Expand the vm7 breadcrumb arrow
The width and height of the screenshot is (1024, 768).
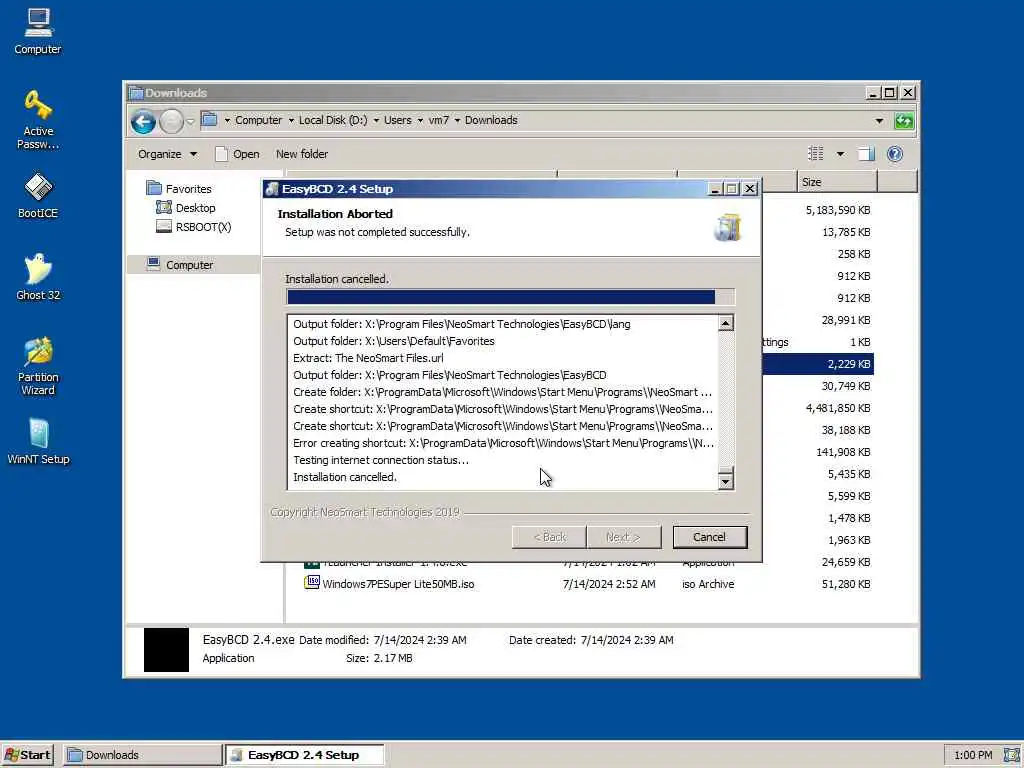point(457,121)
